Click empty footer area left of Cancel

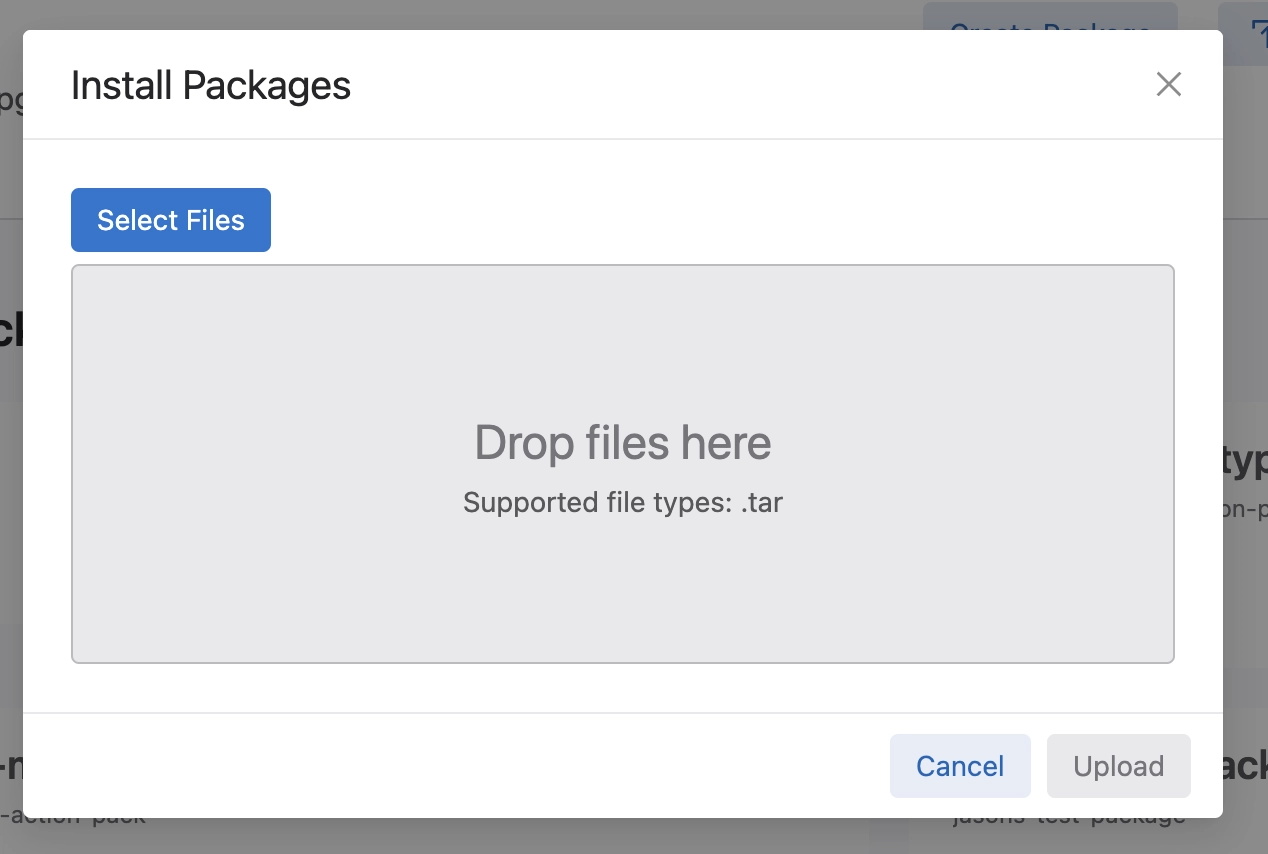[450, 766]
